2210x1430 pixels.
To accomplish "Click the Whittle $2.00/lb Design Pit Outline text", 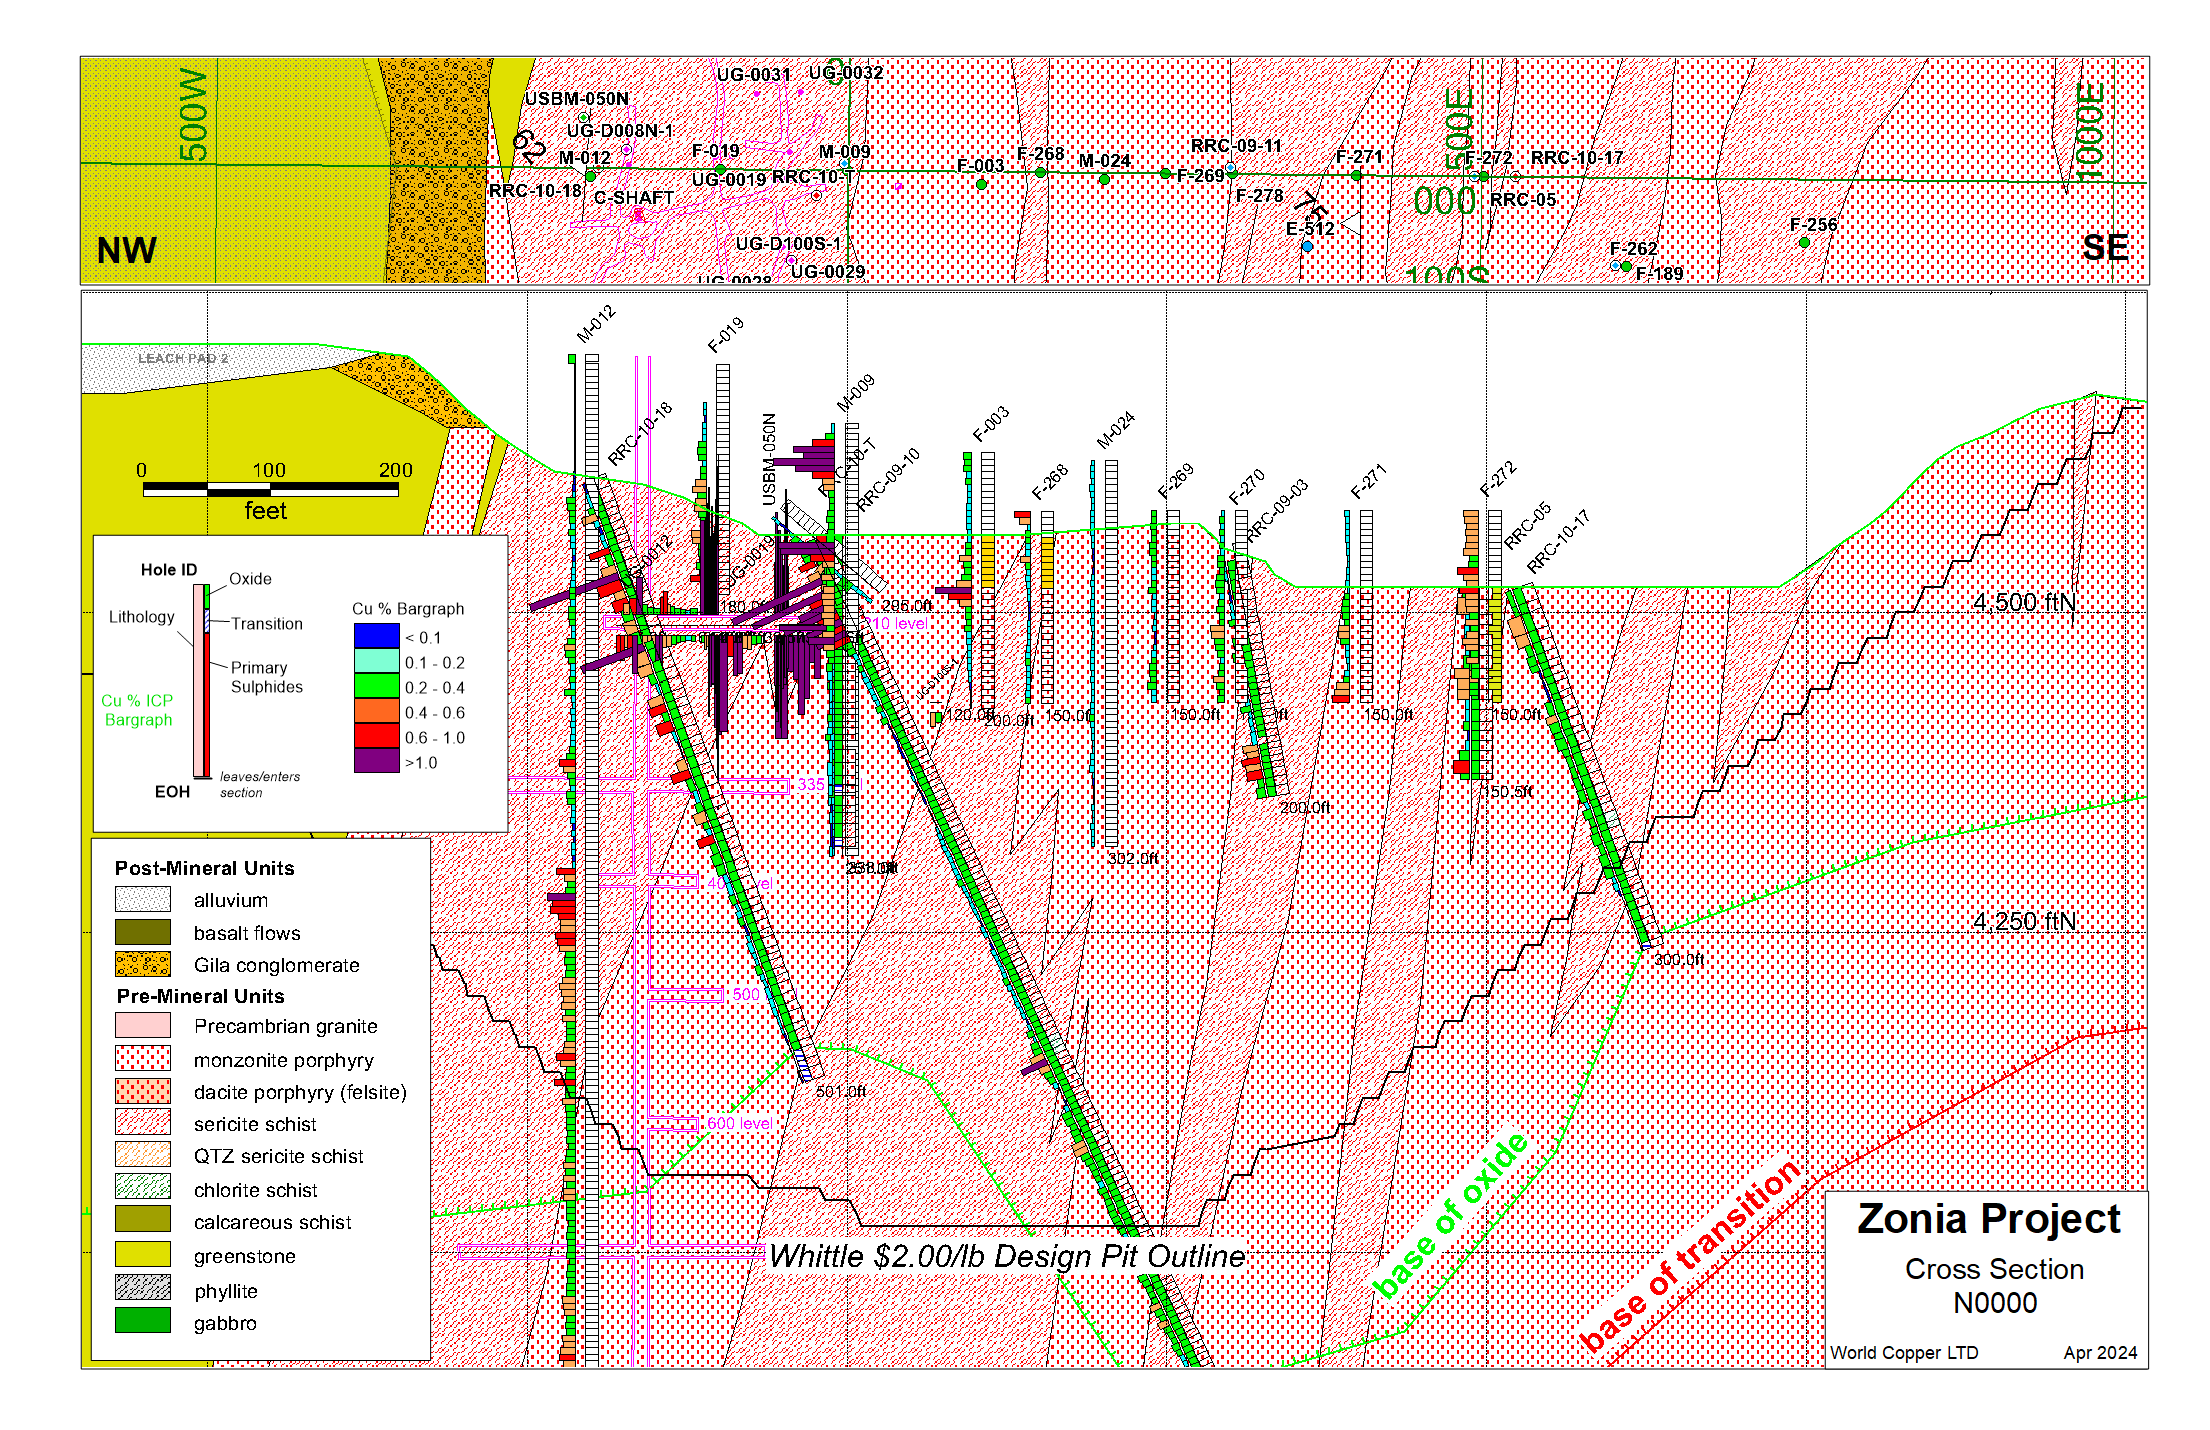I will point(1007,1256).
